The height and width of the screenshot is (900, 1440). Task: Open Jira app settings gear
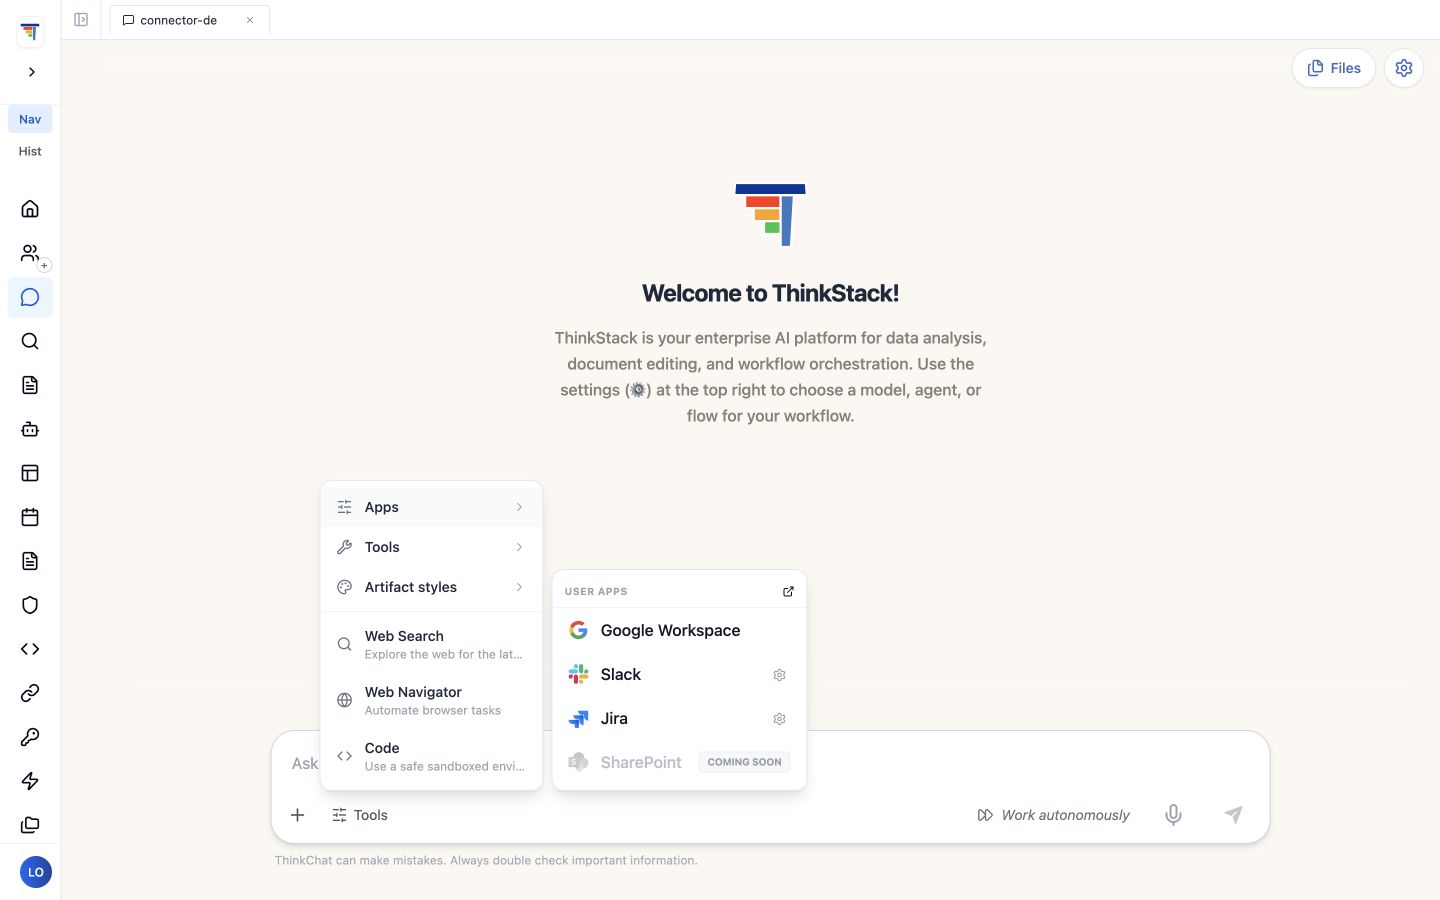[779, 719]
